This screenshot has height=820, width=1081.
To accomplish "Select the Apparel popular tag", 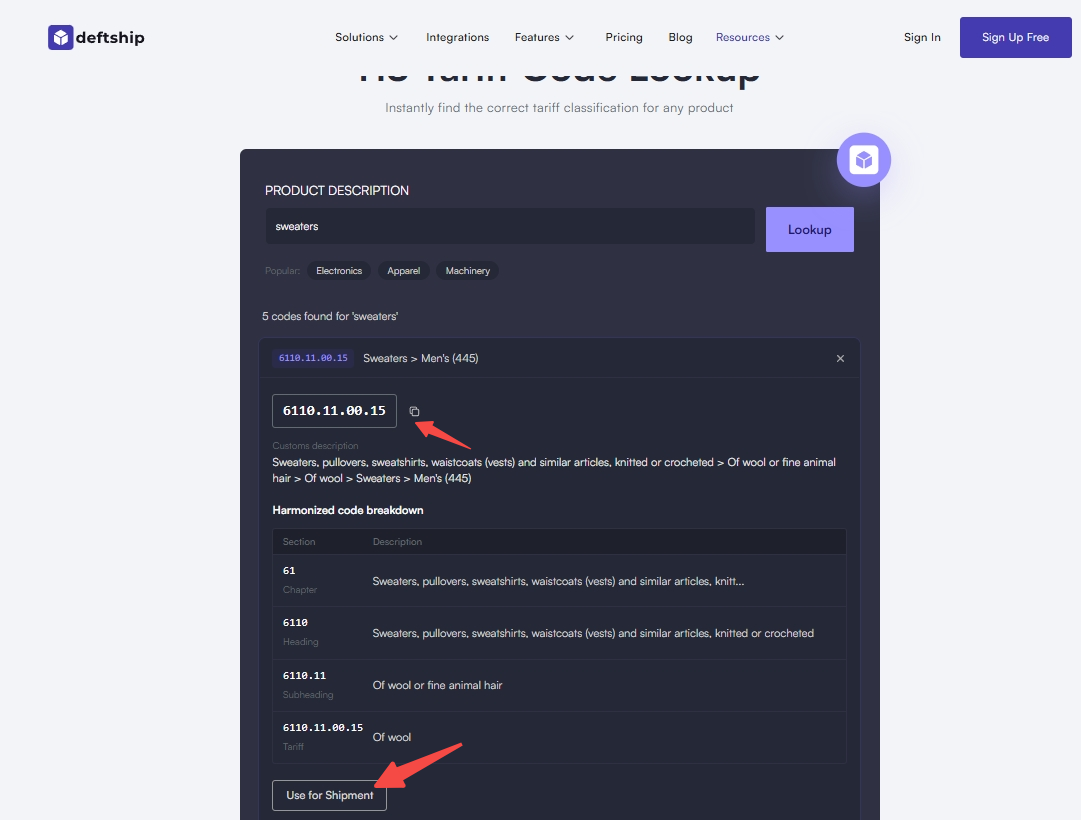I will 404,271.
